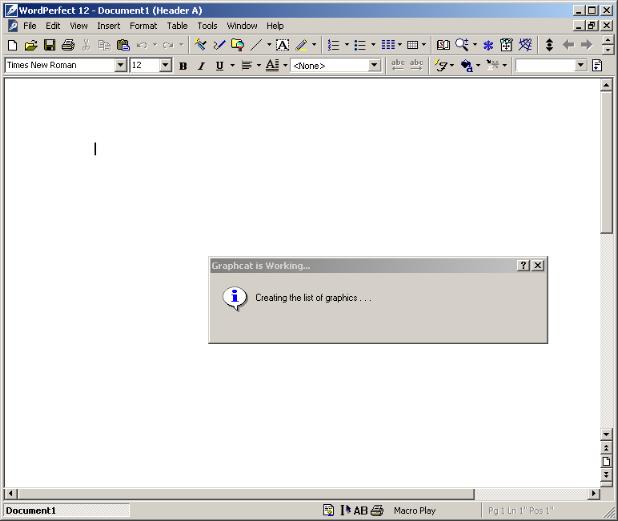This screenshot has height=521, width=618.
Task: Select the Highlight marker tool
Action: click(x=302, y=45)
